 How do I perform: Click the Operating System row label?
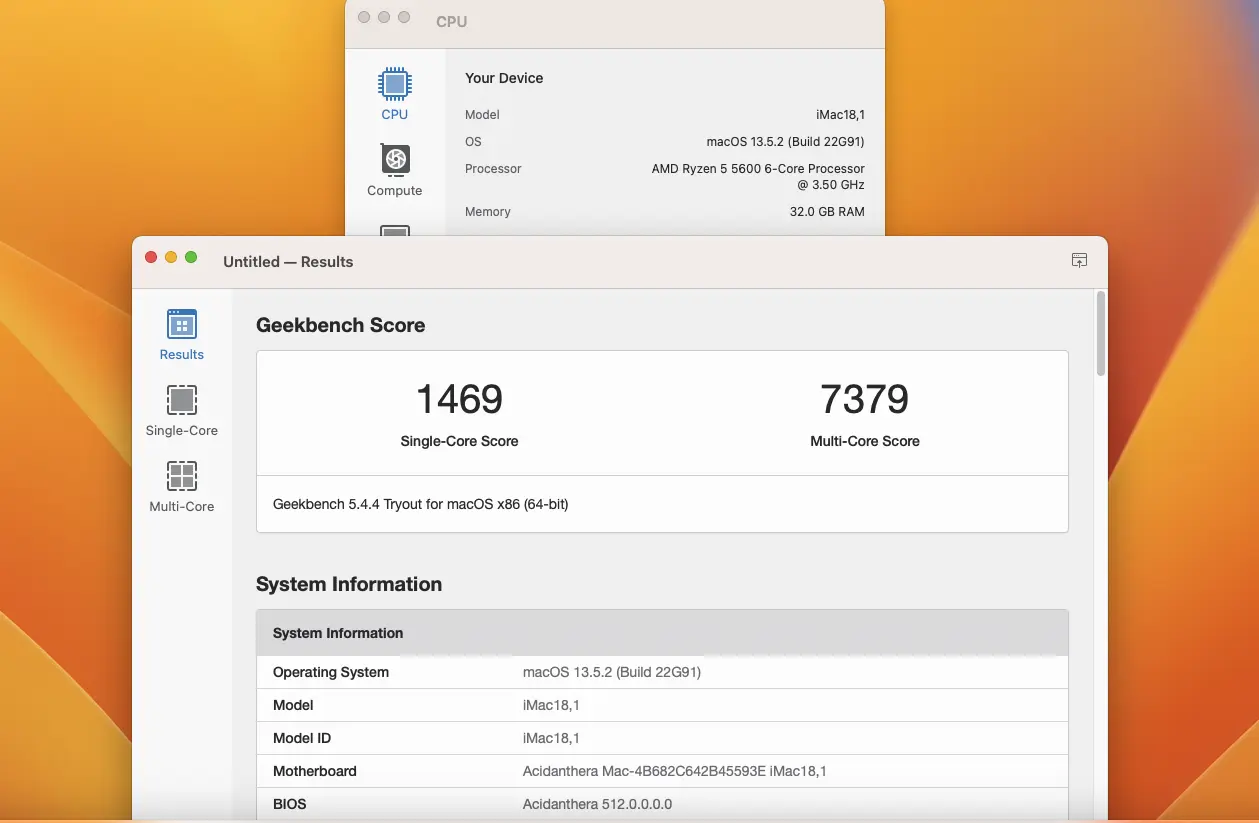coord(331,672)
